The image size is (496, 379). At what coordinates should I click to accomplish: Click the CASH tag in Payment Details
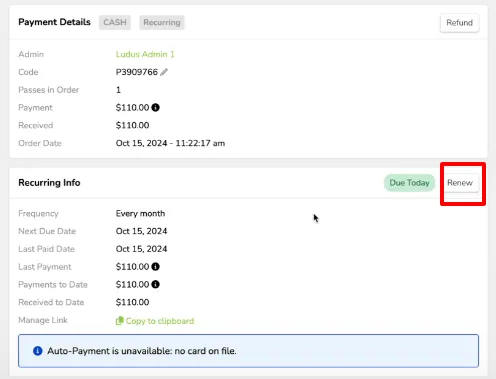pos(115,22)
